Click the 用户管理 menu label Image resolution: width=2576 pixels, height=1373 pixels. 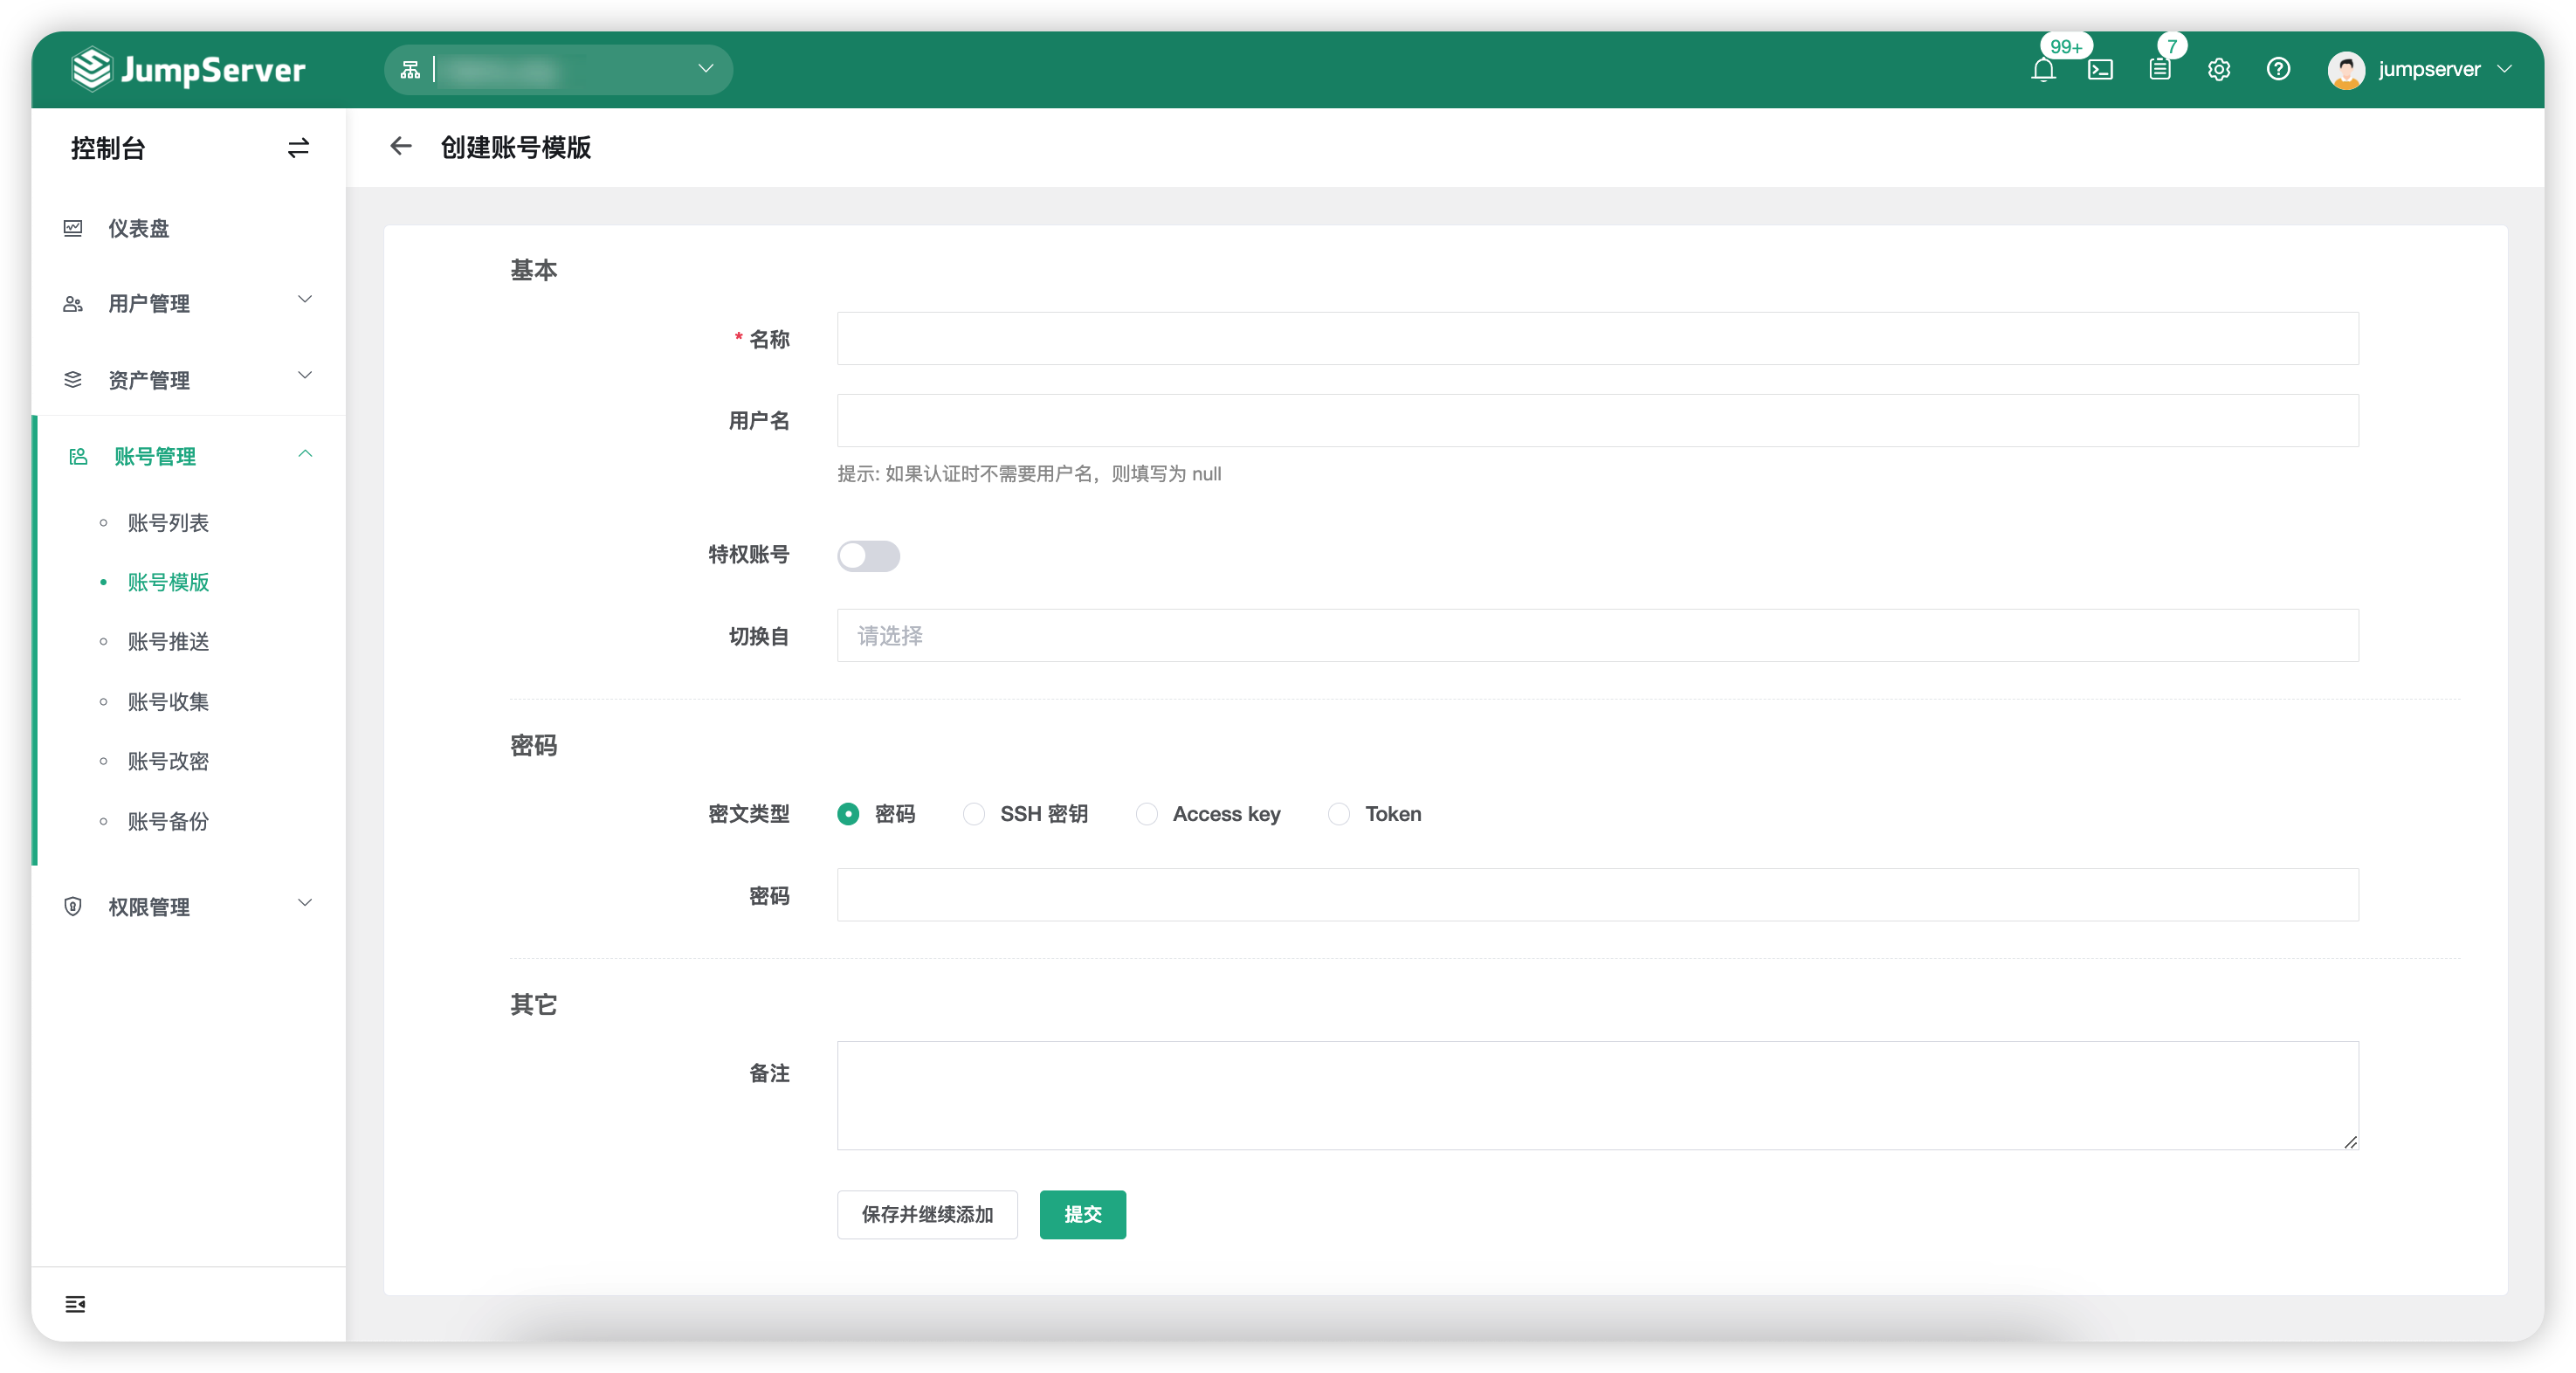pos(149,304)
